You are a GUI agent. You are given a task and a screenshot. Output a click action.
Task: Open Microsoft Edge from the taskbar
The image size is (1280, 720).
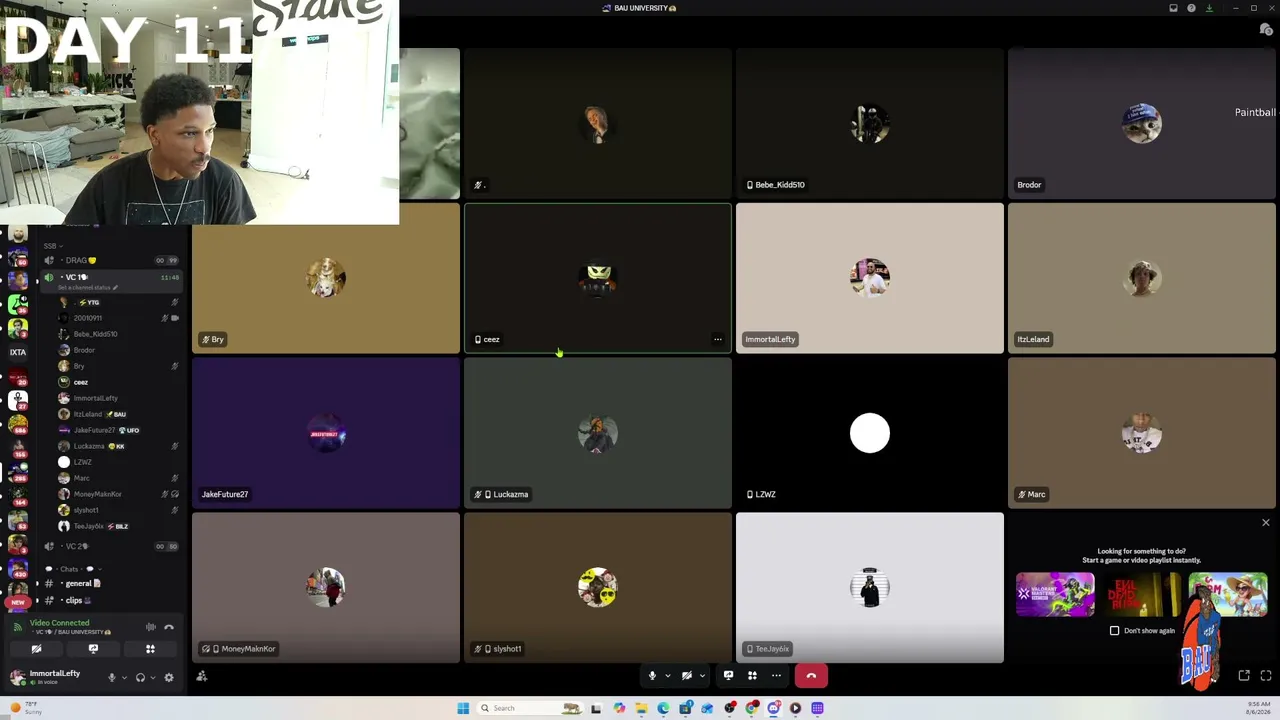663,708
